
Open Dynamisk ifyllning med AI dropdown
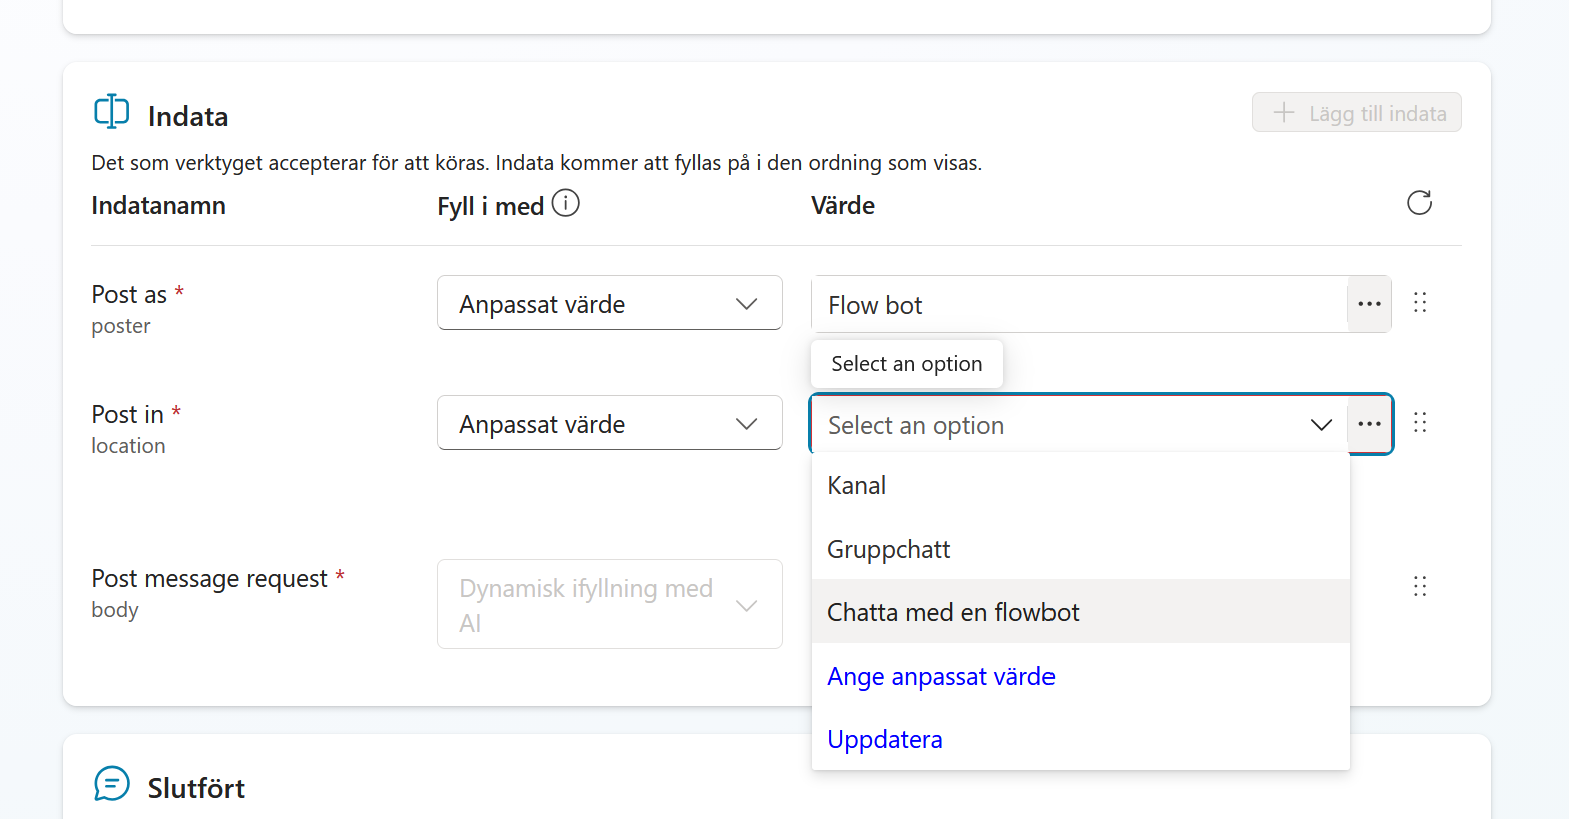[609, 604]
